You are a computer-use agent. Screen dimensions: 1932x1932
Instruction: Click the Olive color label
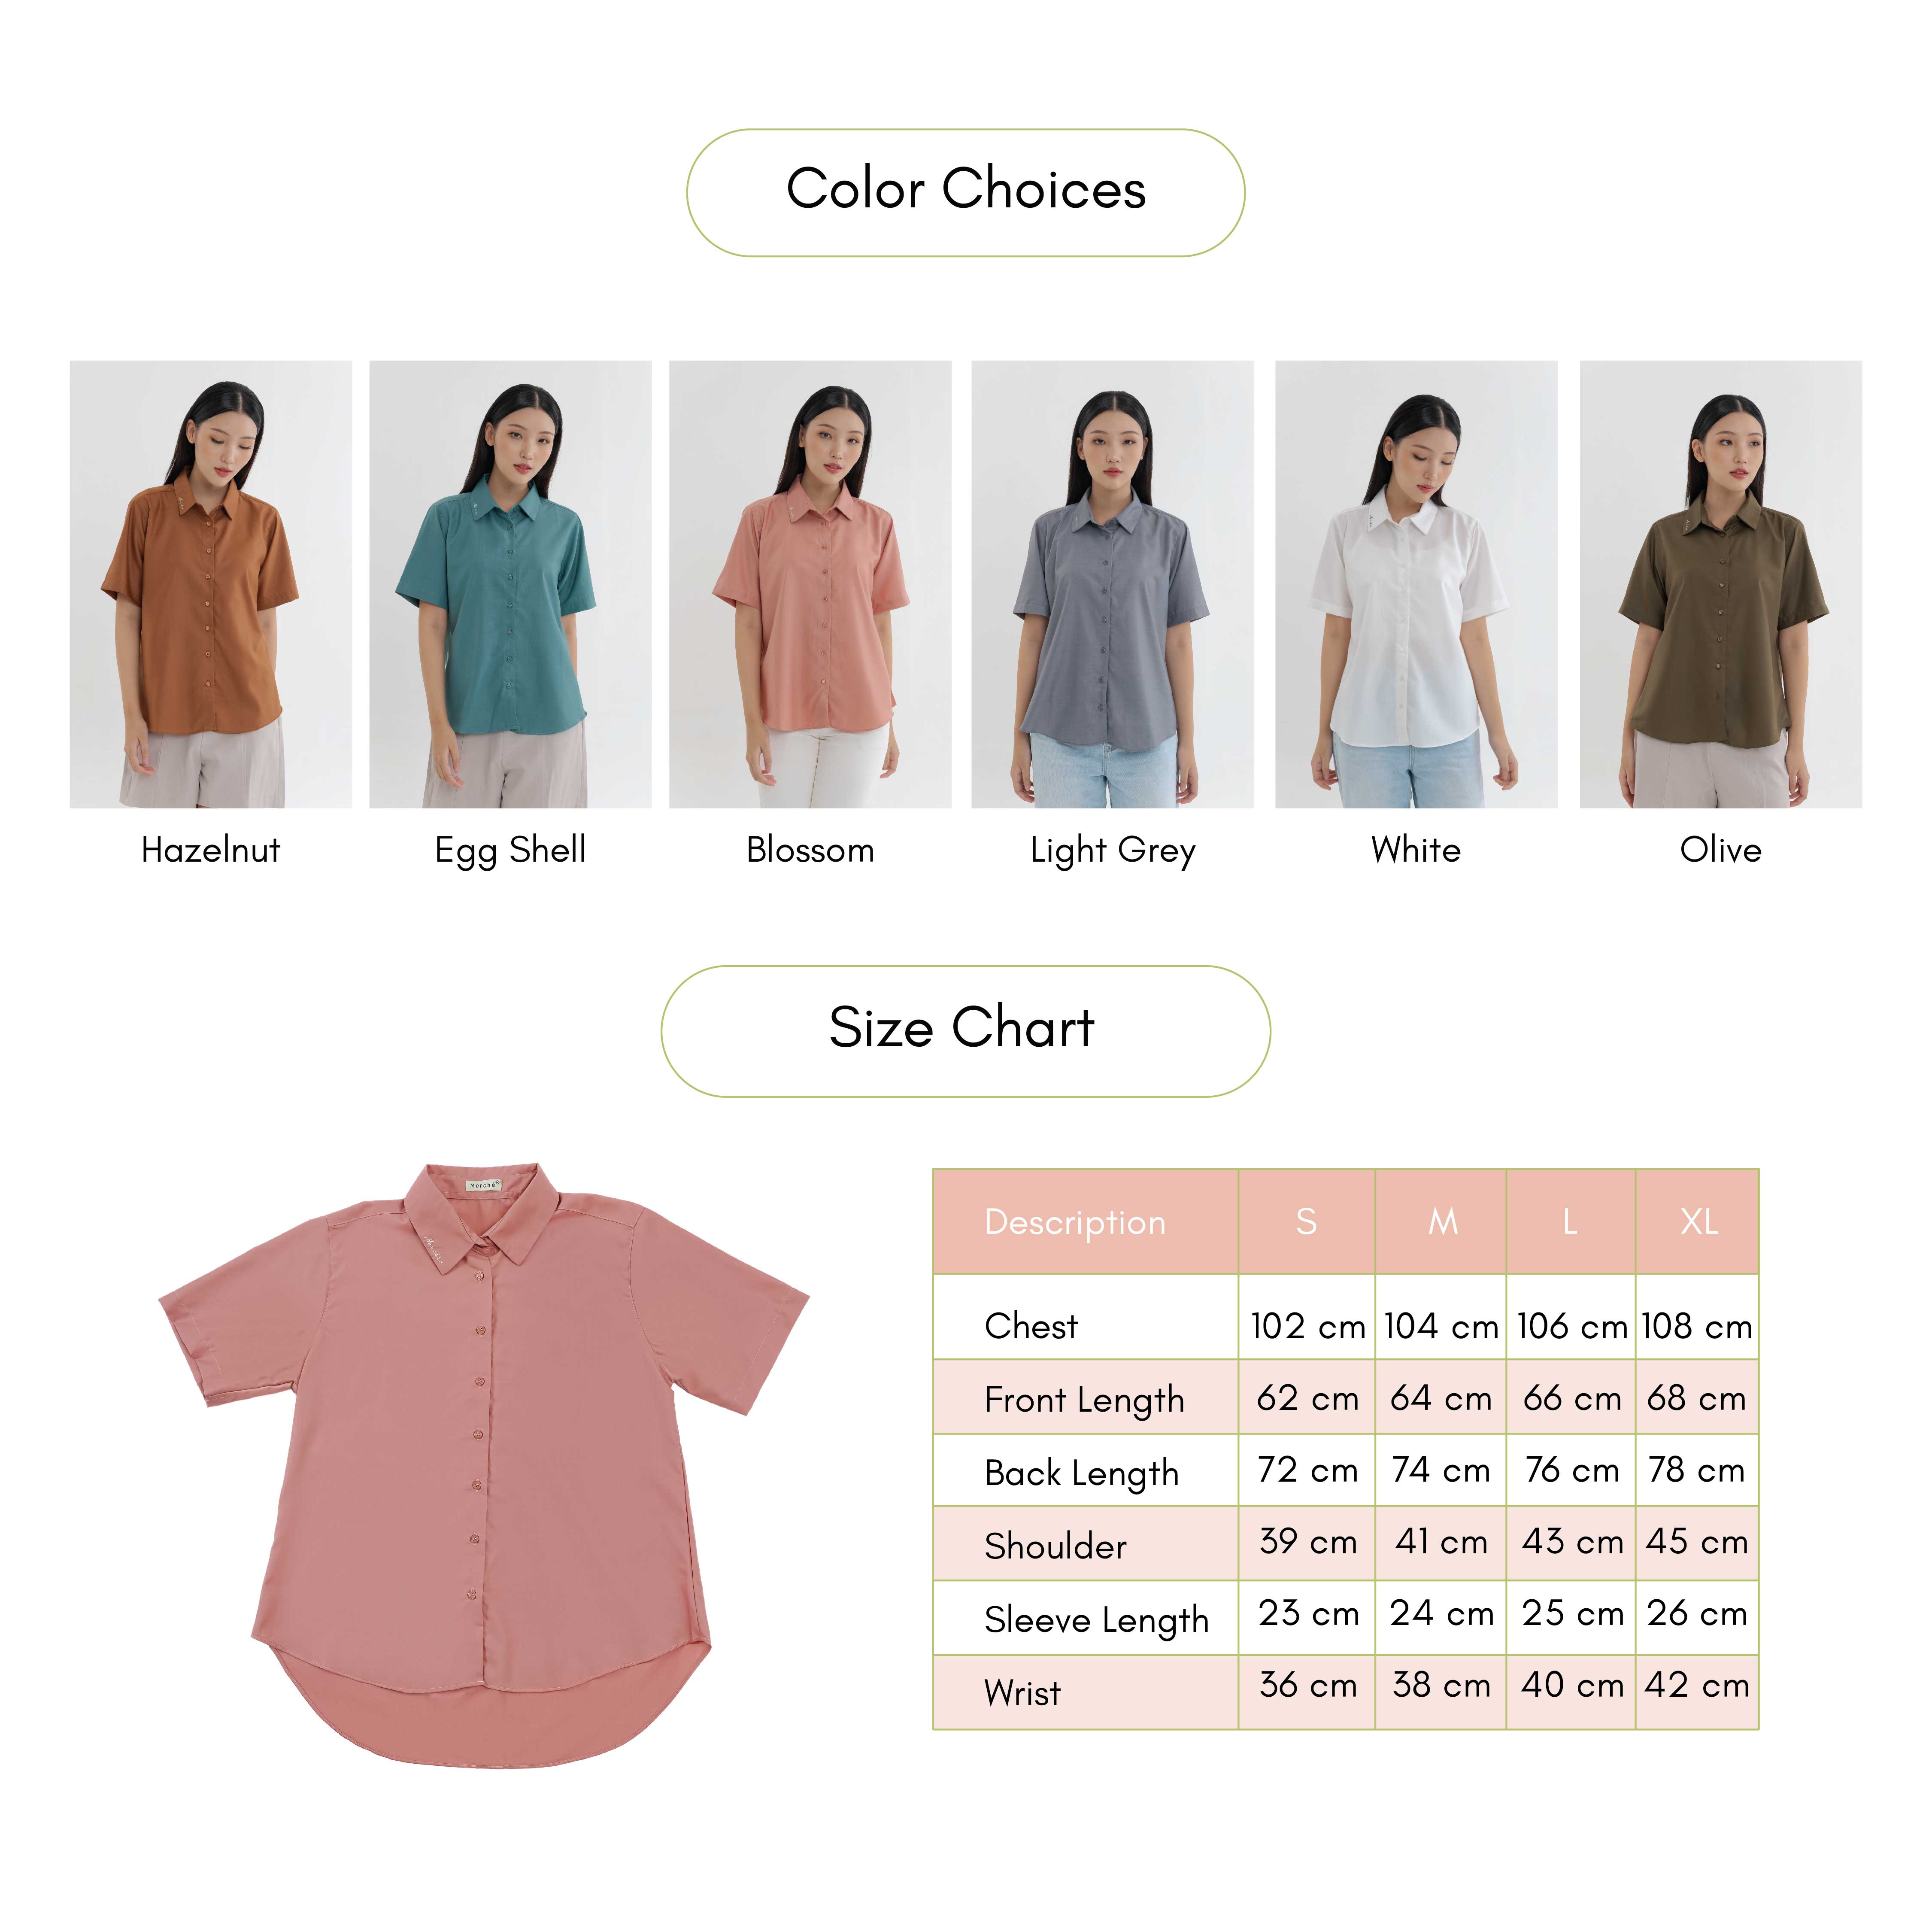click(x=1720, y=850)
